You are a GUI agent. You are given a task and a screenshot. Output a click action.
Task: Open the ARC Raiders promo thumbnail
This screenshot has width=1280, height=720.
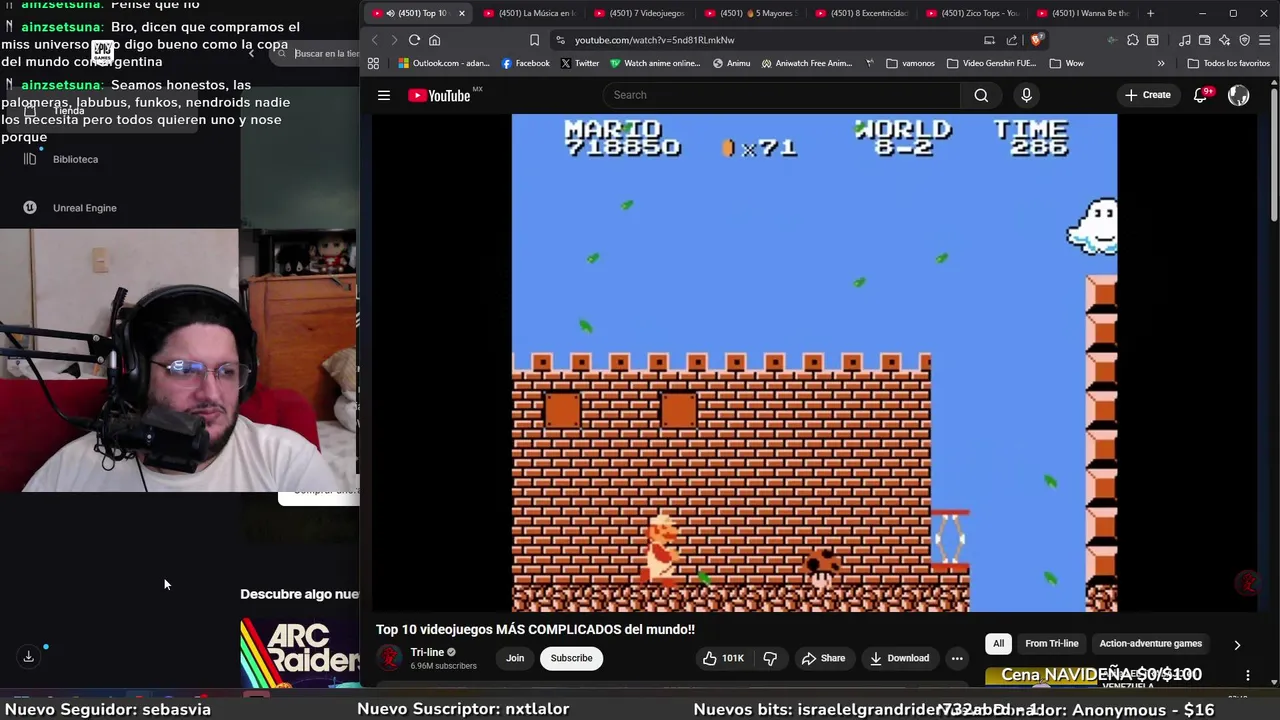click(299, 653)
